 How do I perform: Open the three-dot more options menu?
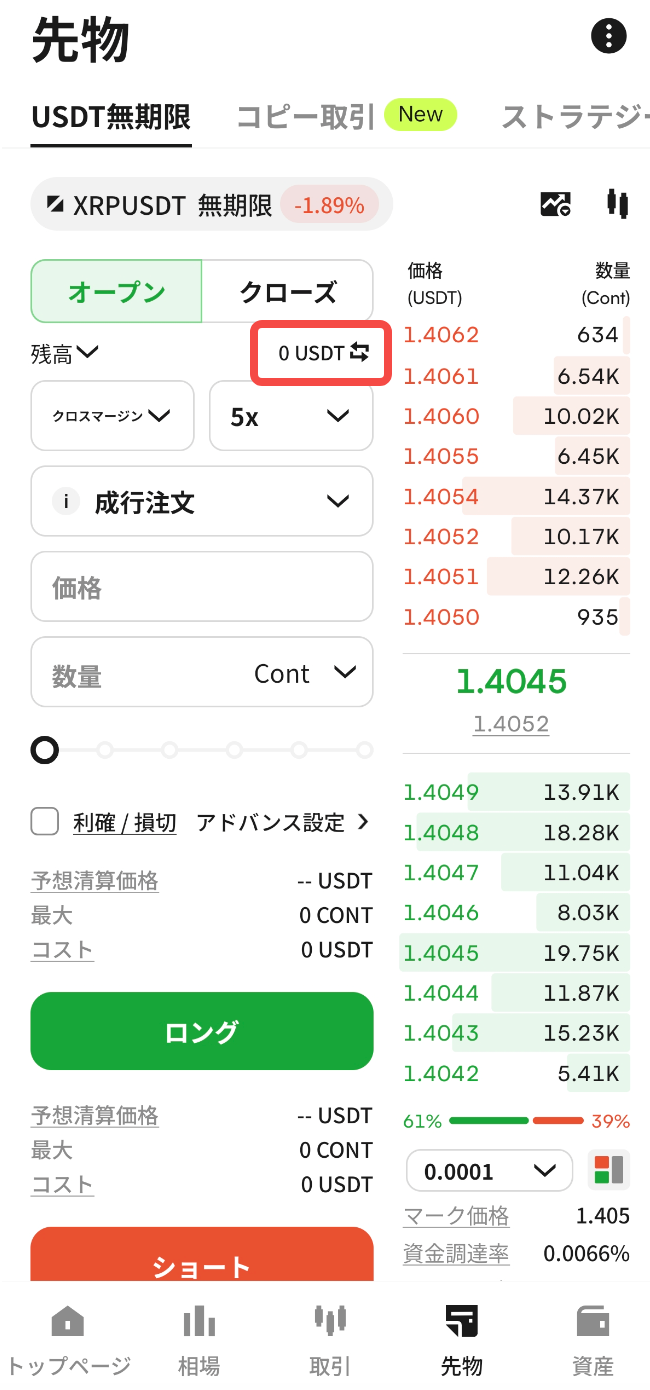(609, 37)
